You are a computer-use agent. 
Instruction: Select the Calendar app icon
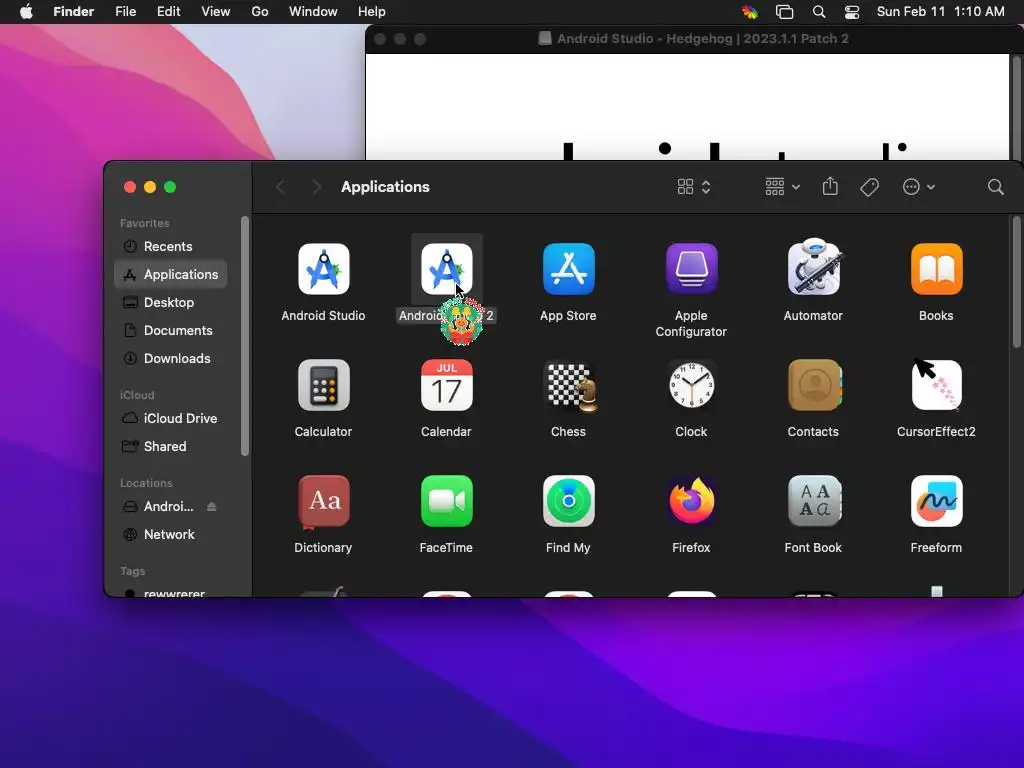click(x=447, y=385)
